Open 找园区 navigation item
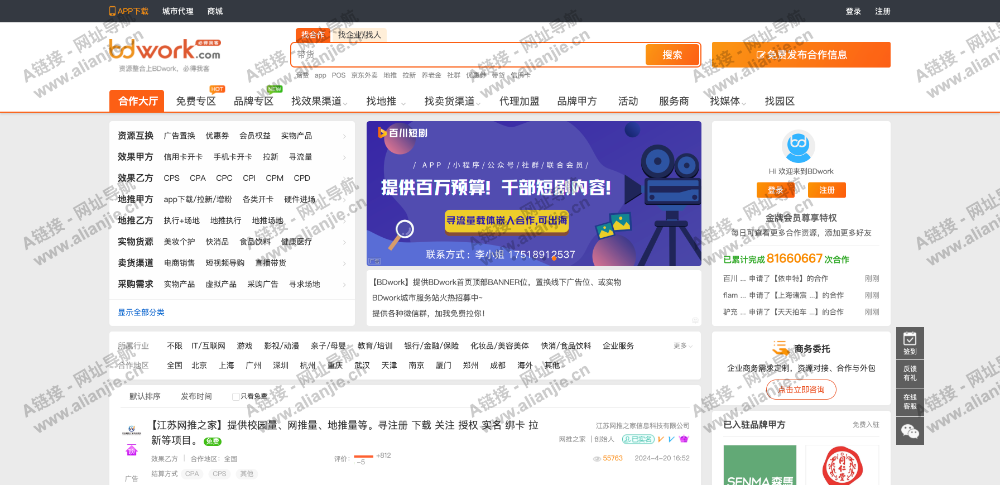The width and height of the screenshot is (1000, 485). 780,101
